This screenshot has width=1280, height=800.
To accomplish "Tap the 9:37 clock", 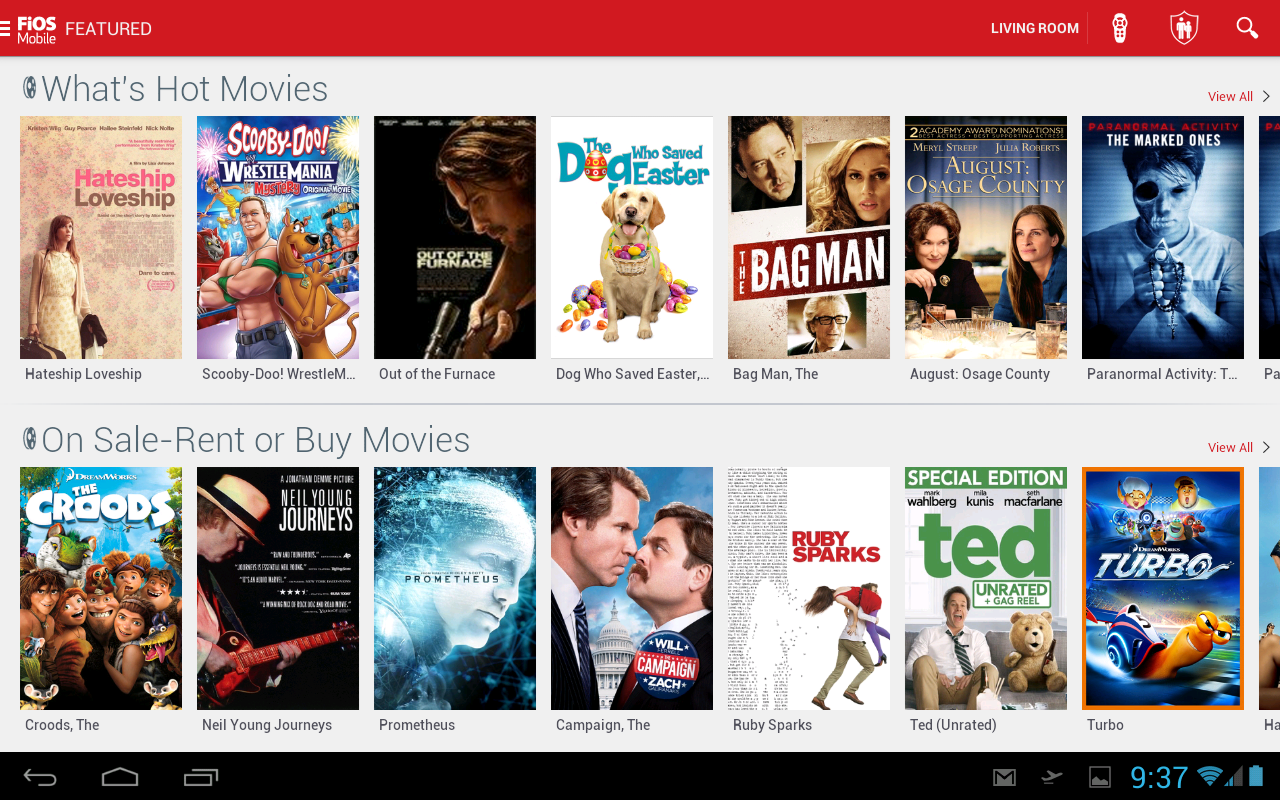I will 1159,777.
